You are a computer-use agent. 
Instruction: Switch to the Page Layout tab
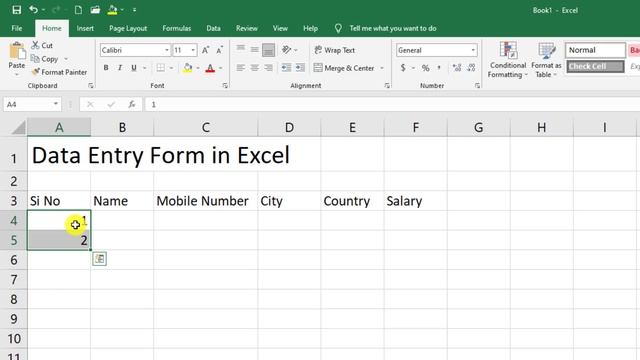pos(128,28)
